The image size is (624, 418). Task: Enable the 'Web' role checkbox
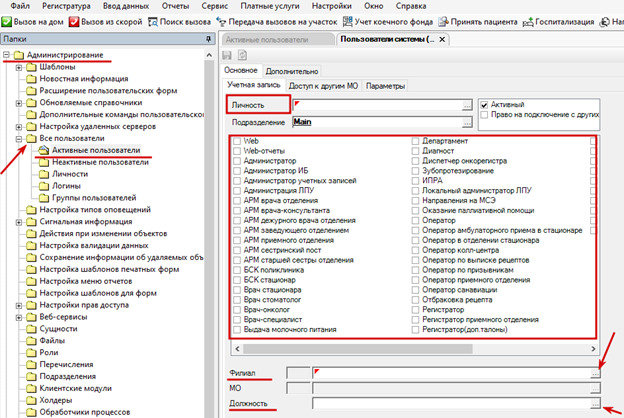pyautogui.click(x=237, y=141)
